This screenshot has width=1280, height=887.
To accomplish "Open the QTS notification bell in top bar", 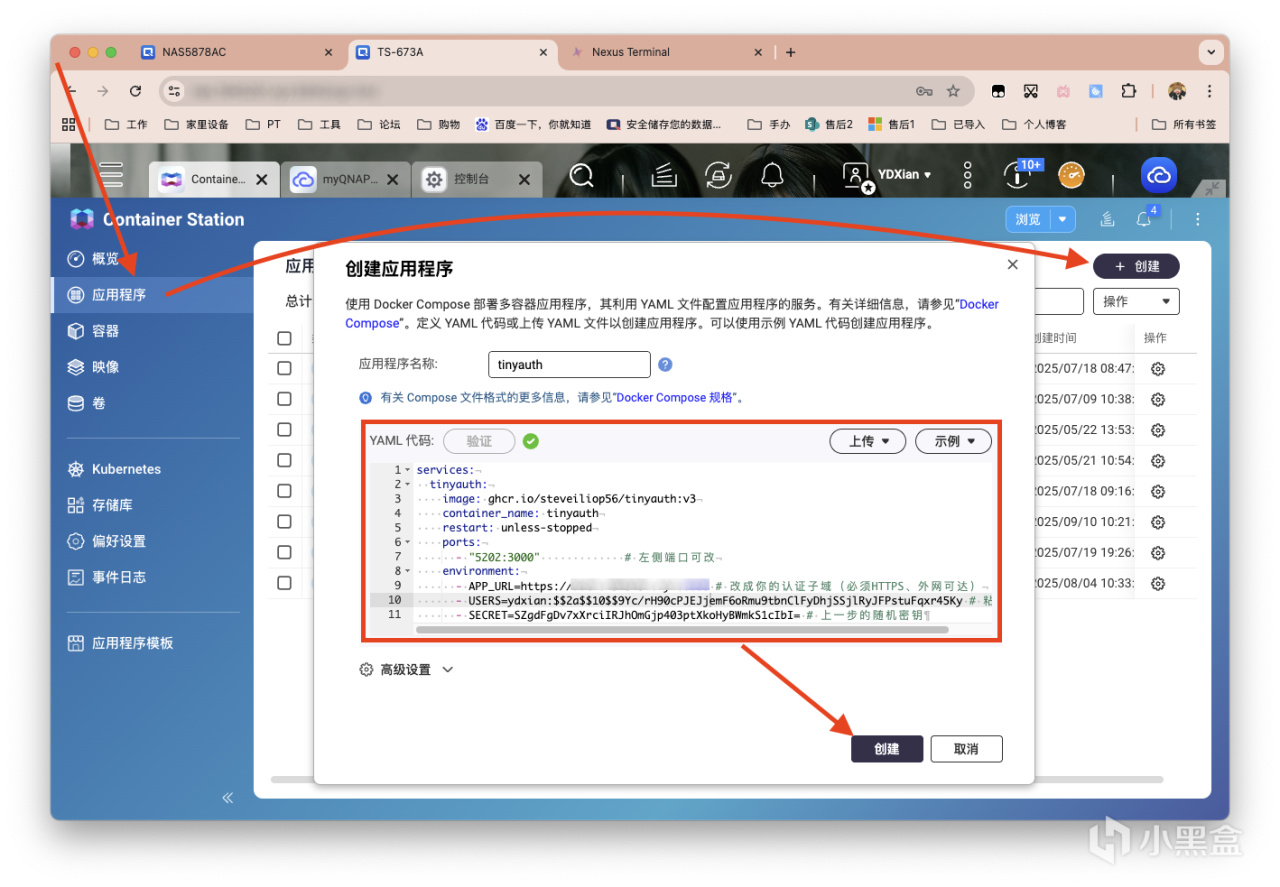I will click(772, 176).
